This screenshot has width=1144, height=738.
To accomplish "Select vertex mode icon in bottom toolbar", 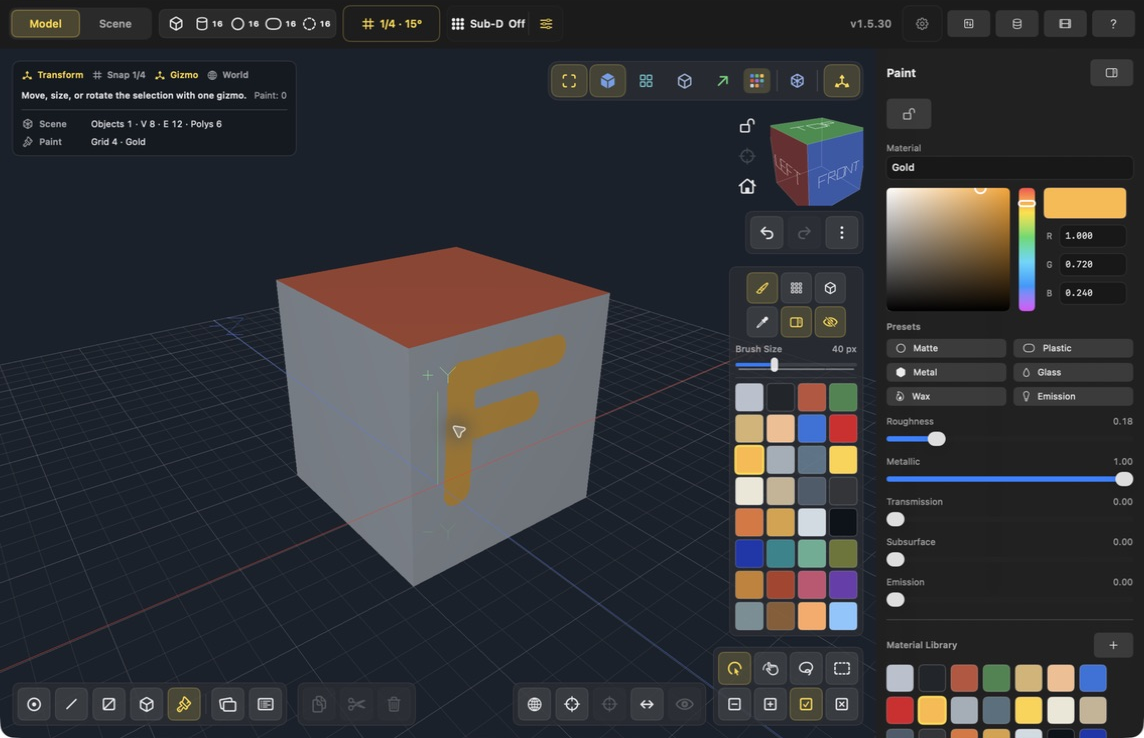I will [34, 704].
